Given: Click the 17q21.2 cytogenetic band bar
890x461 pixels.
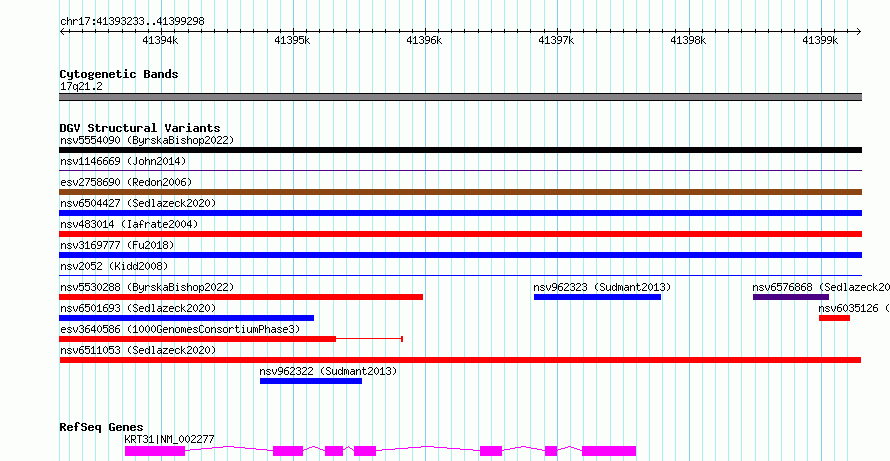Looking at the screenshot, I should coord(460,97).
